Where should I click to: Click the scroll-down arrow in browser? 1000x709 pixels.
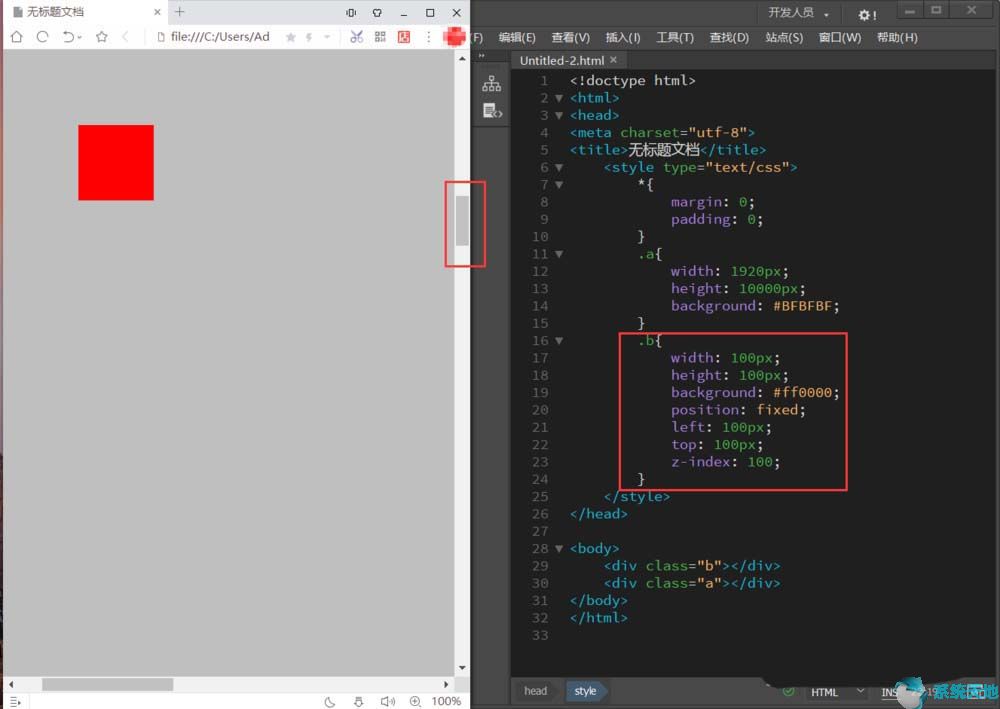462,668
